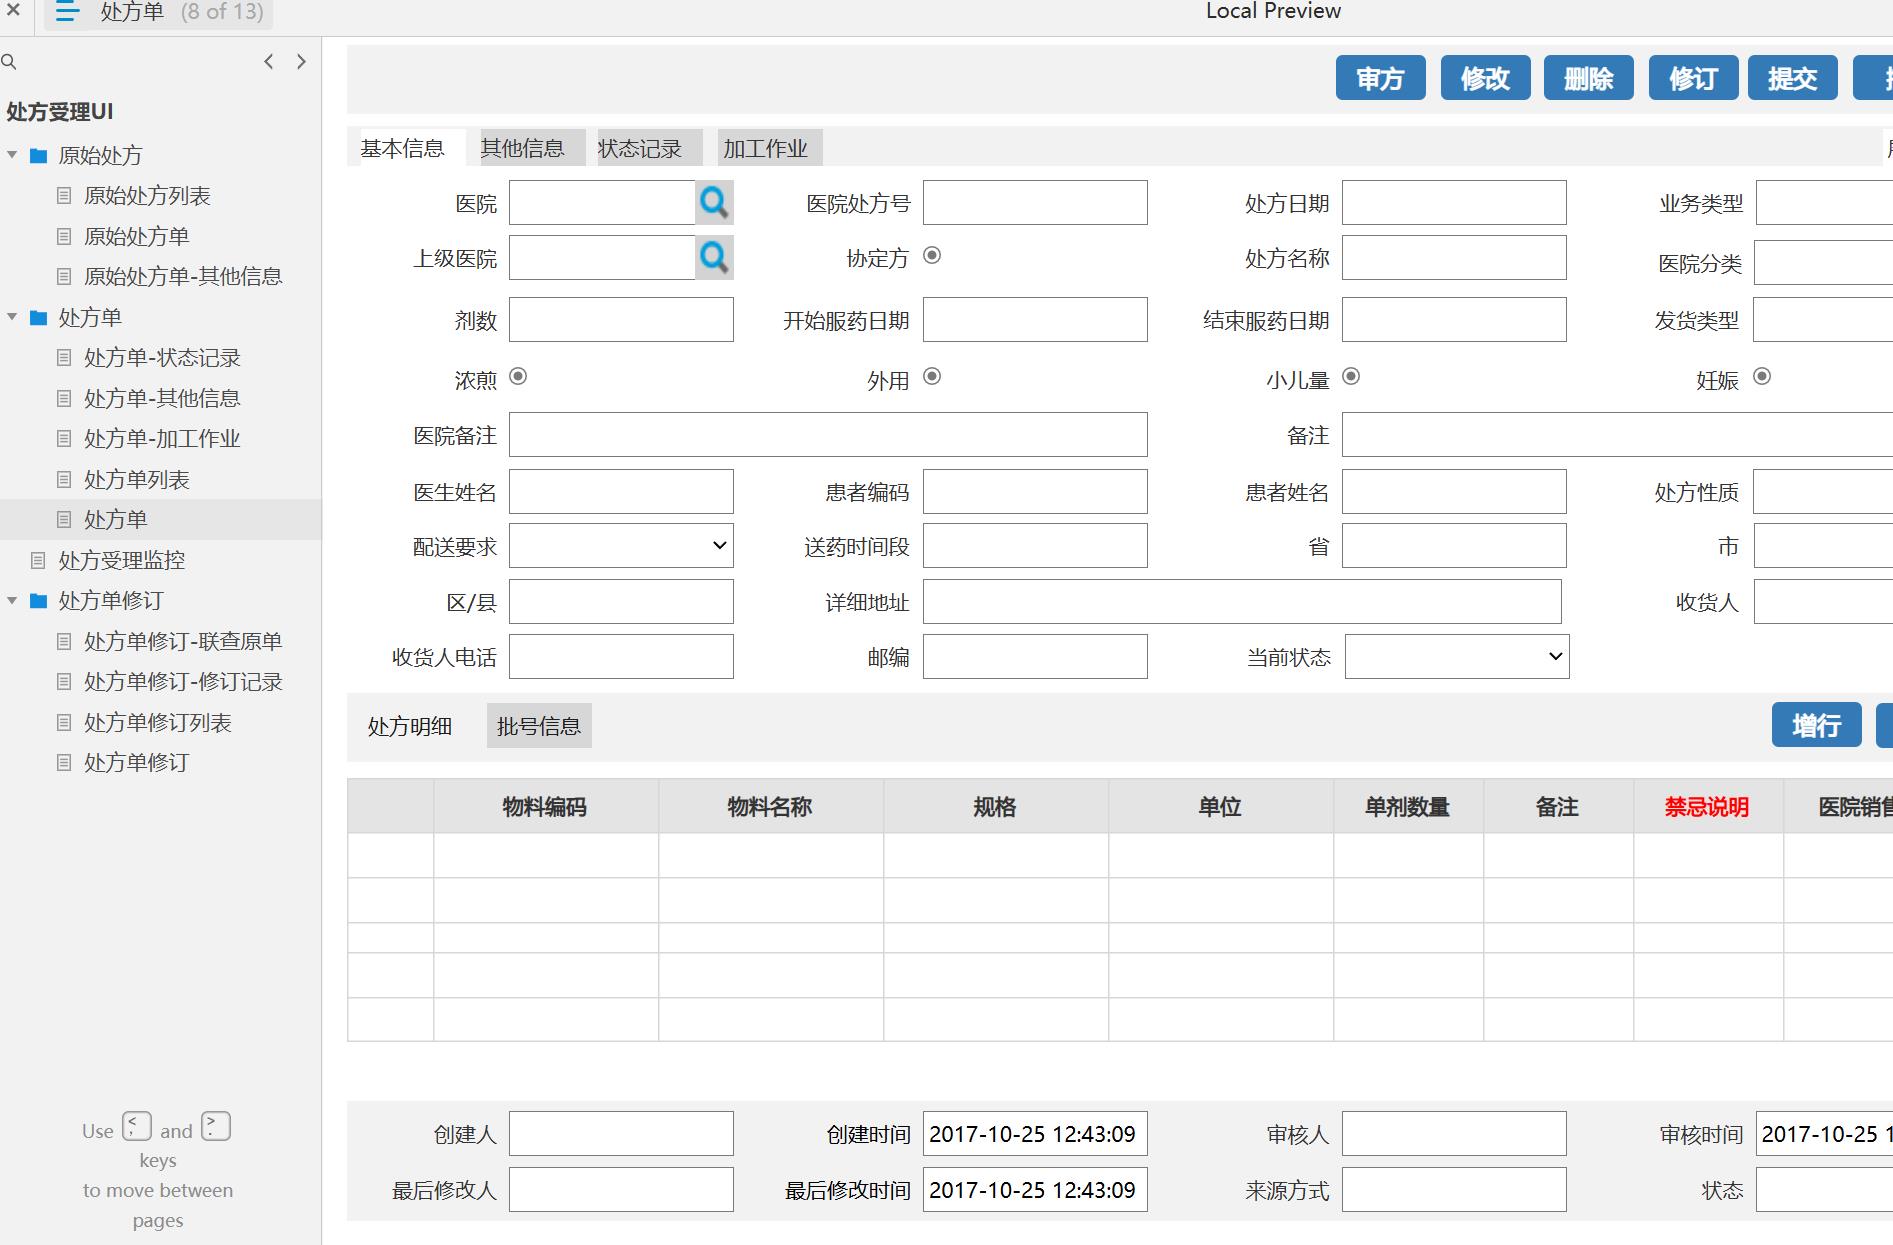Click the 单剂数量 column header
1893x1245 pixels.
(1408, 807)
